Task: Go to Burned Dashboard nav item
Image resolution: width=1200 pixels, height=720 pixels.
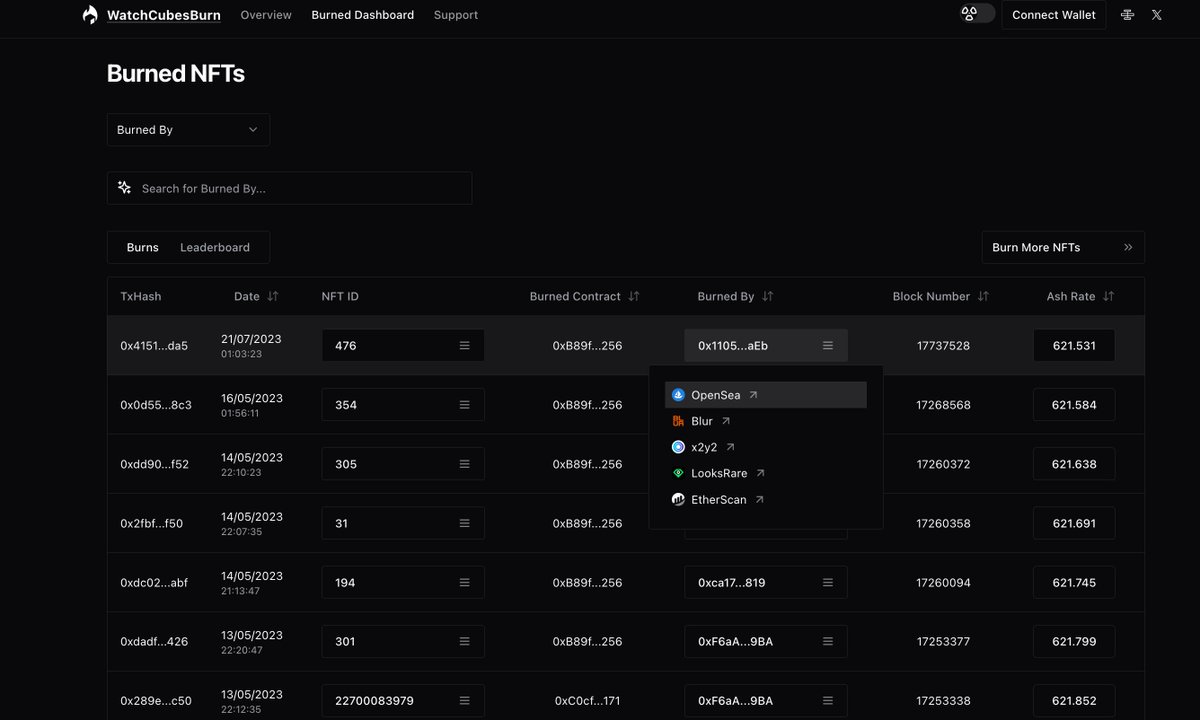Action: coord(363,15)
